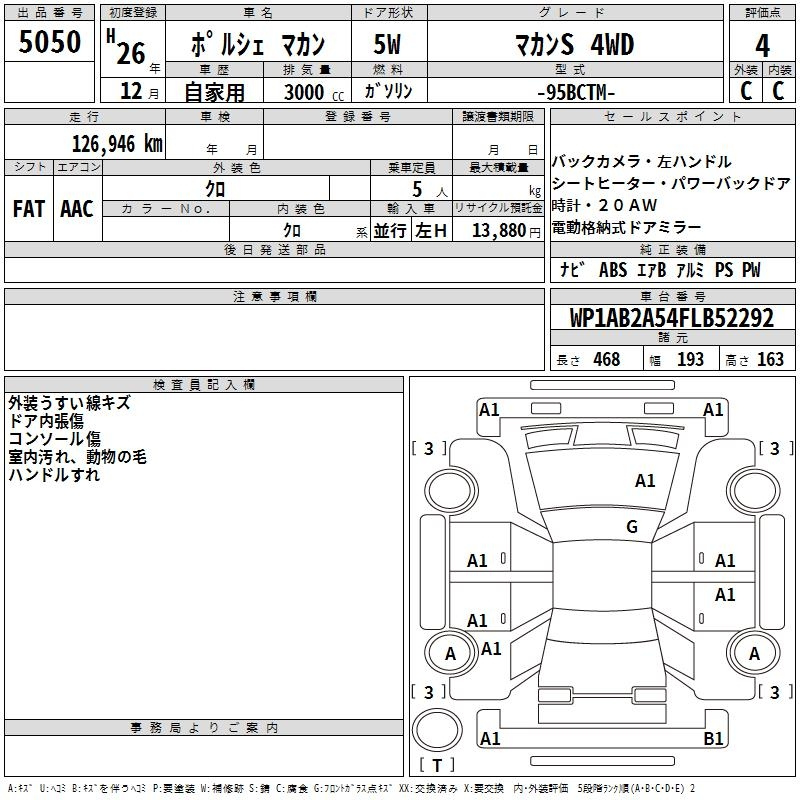The height and width of the screenshot is (800, 800).
Task: Select the mileage 126,946 km
Action: [117, 144]
